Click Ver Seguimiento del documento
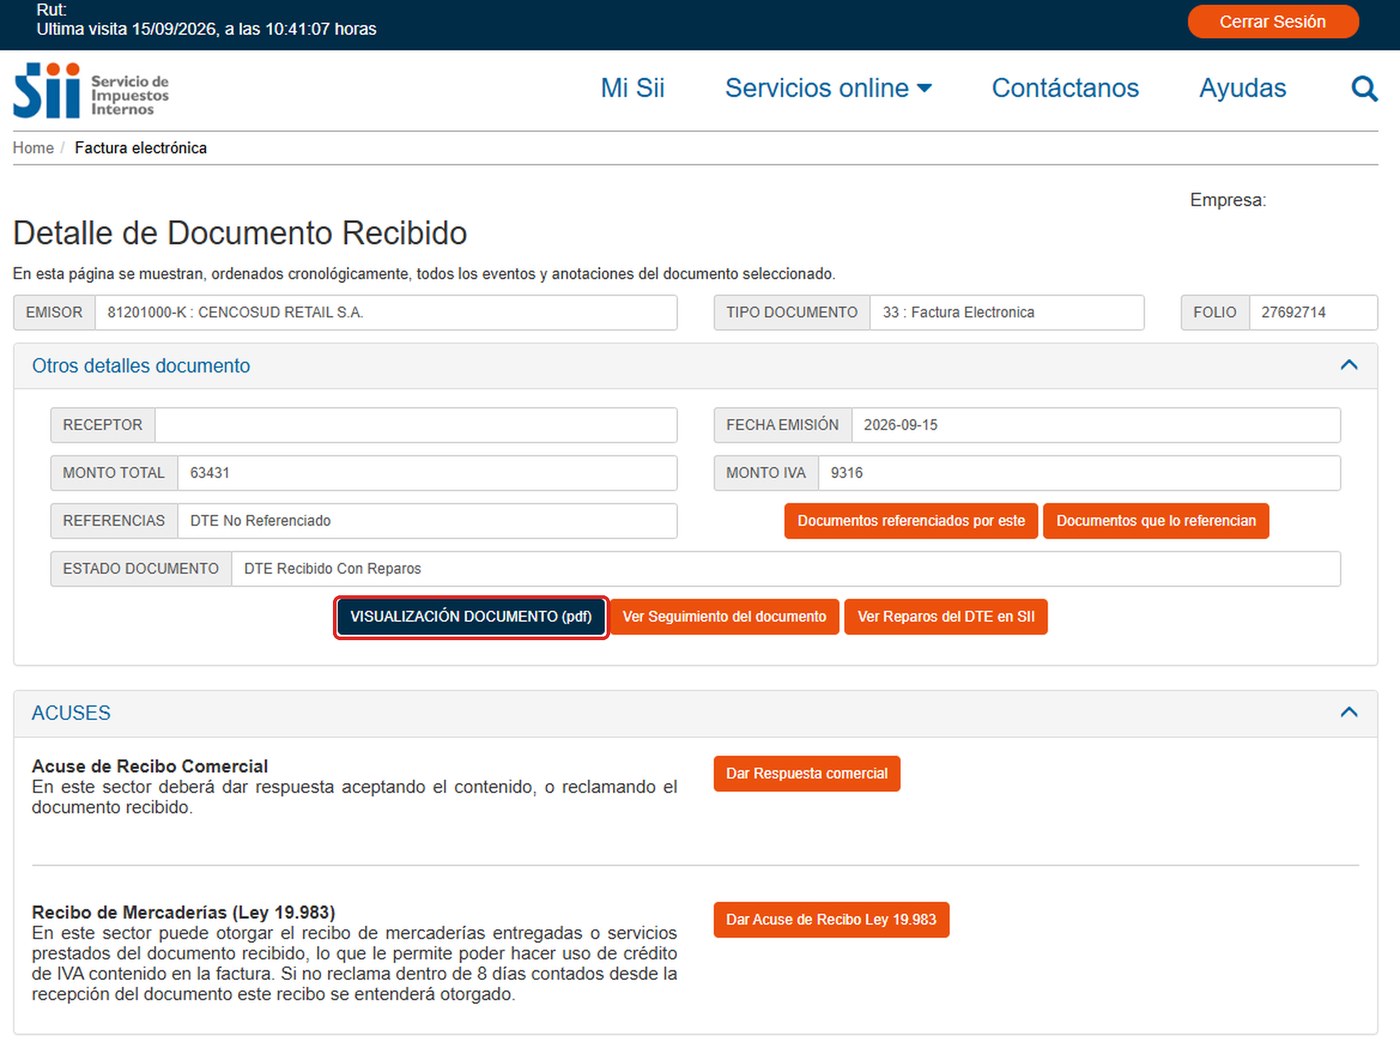 click(x=724, y=617)
